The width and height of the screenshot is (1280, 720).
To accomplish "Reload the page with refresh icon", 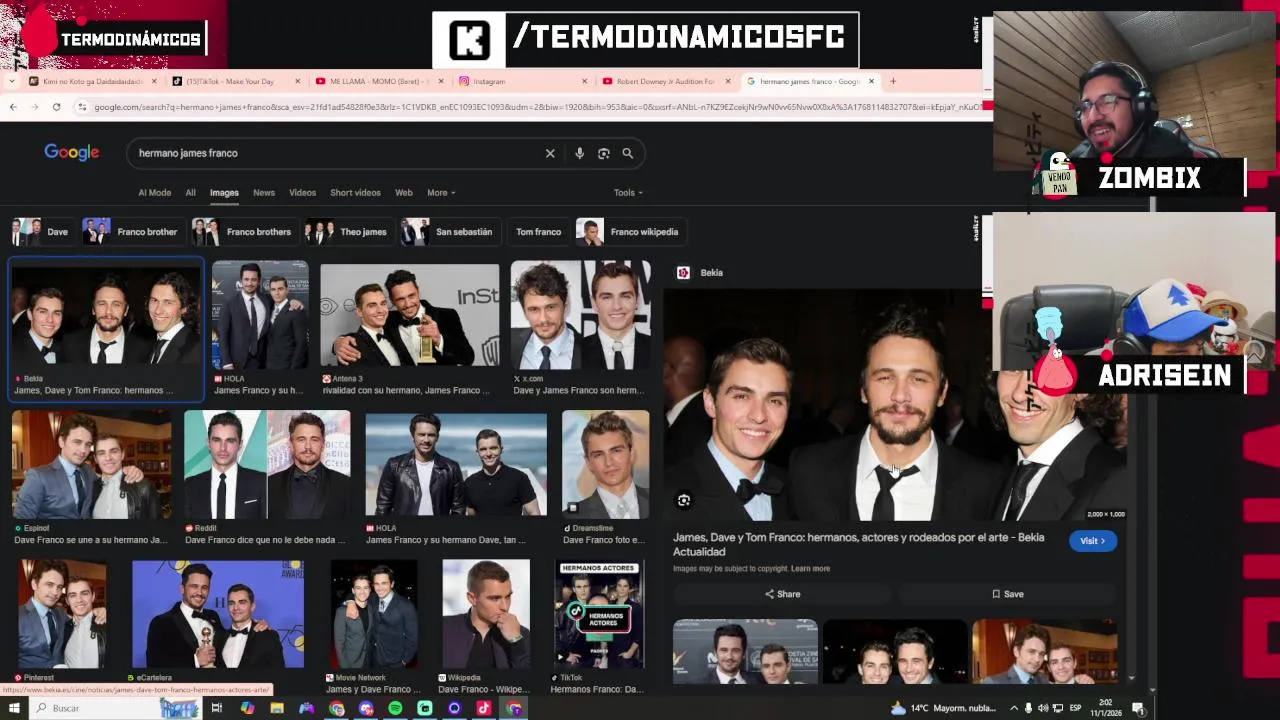I will pyautogui.click(x=56, y=107).
